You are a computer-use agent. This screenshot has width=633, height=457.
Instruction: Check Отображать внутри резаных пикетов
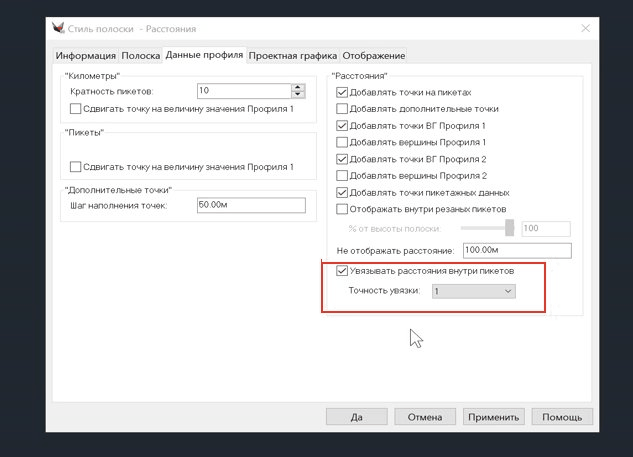click(343, 209)
